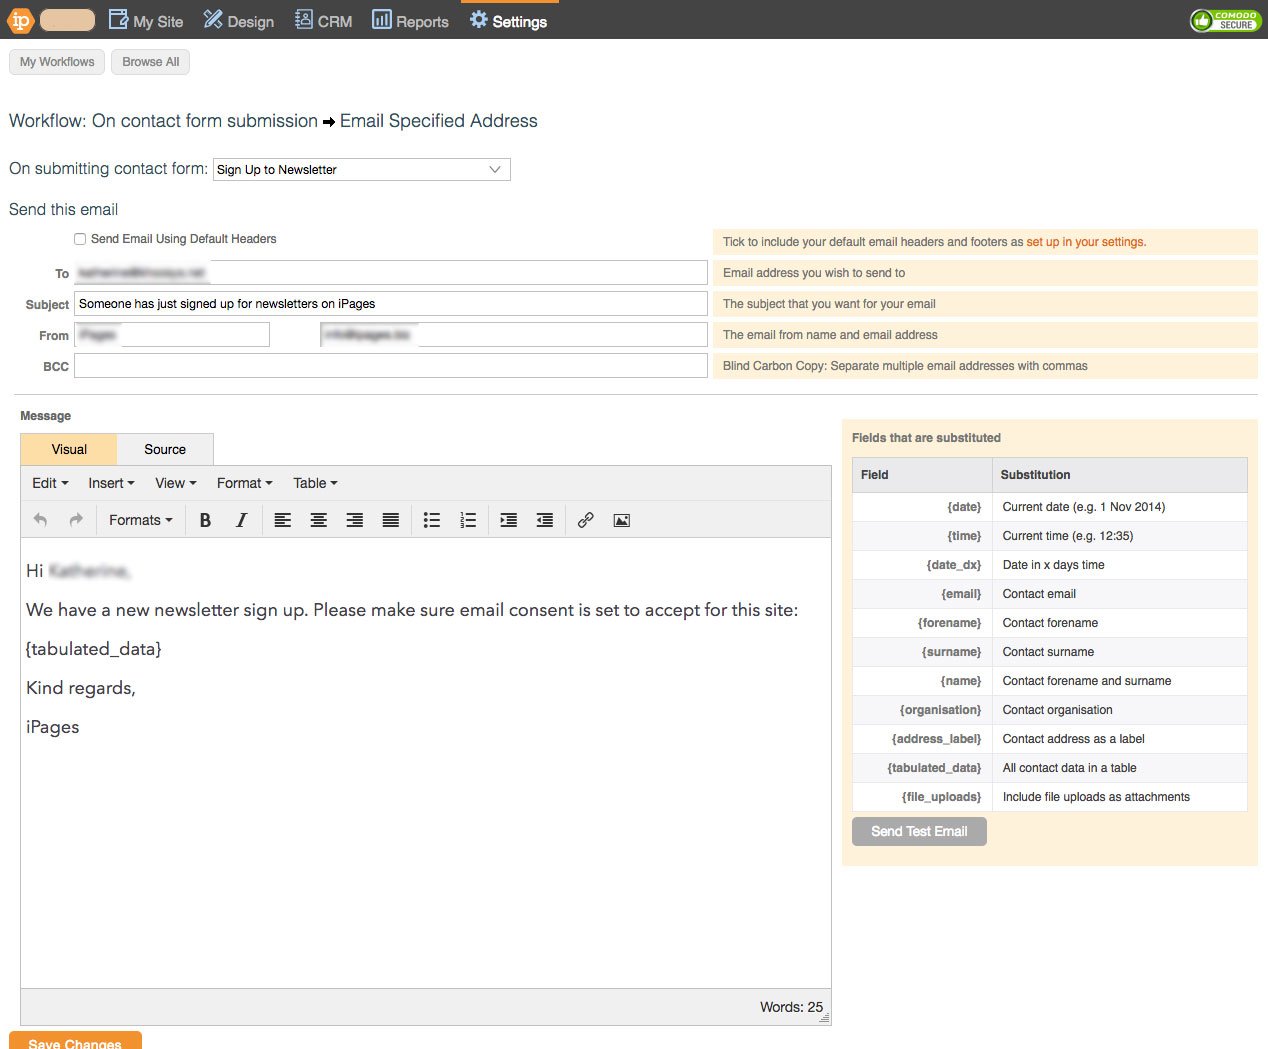Undo the last edit in the editor
The width and height of the screenshot is (1268, 1049).
(x=40, y=520)
